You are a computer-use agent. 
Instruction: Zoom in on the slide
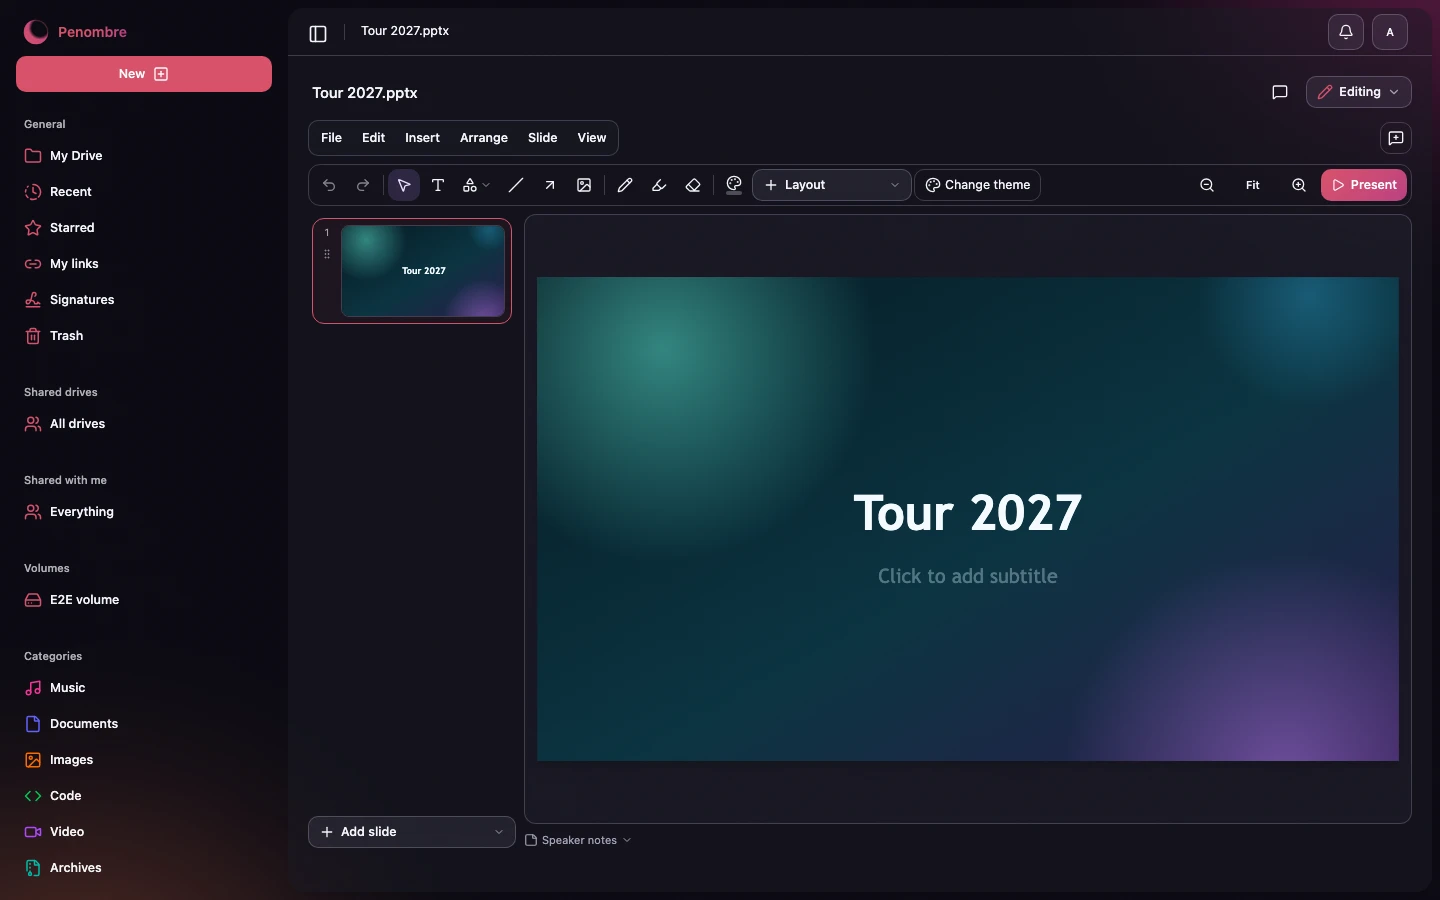[x=1299, y=185]
